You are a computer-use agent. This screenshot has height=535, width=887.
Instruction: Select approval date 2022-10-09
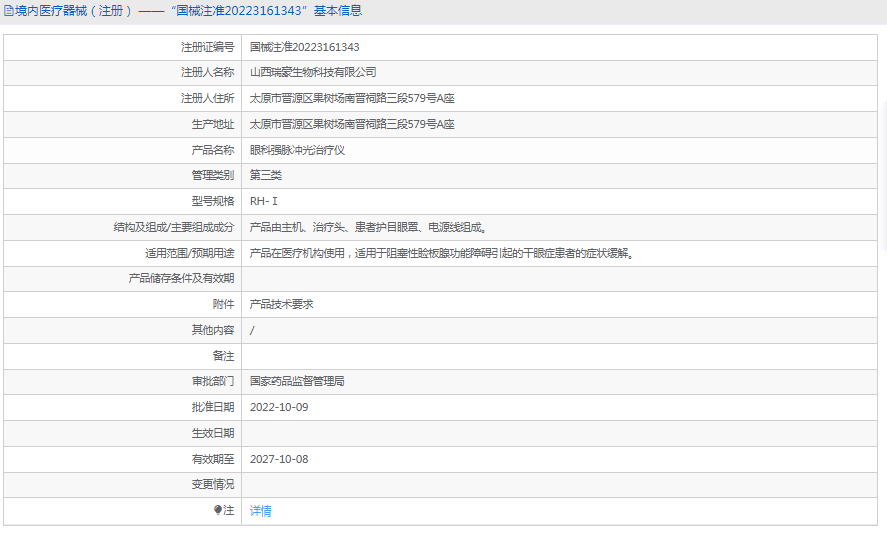click(279, 407)
